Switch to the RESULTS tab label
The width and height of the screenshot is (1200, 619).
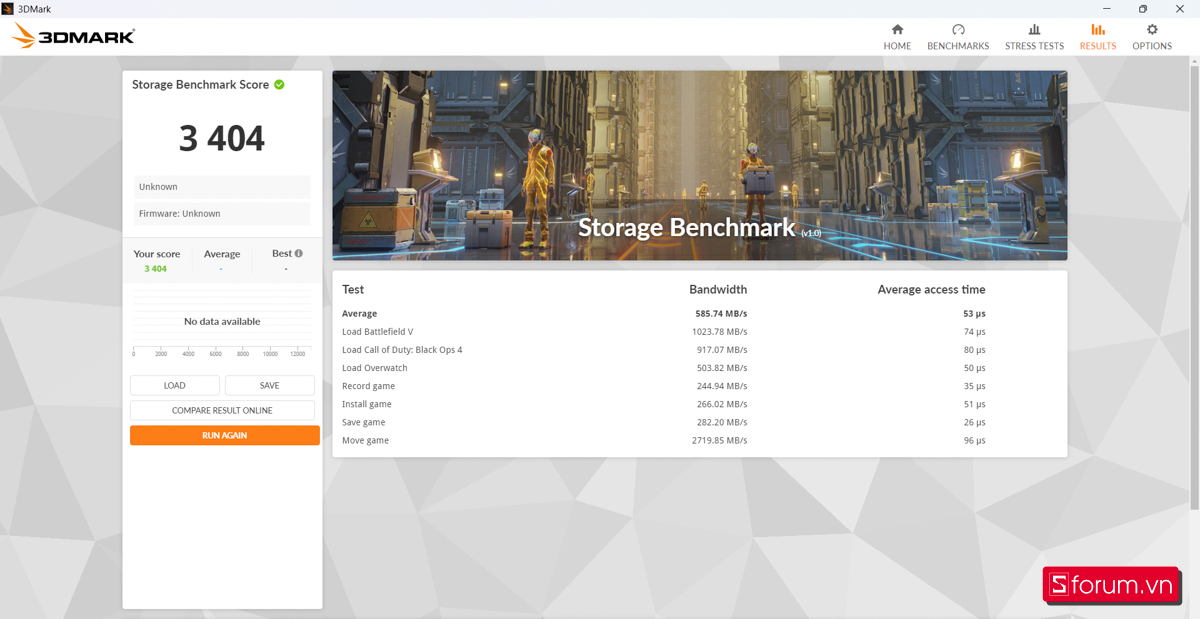1098,46
